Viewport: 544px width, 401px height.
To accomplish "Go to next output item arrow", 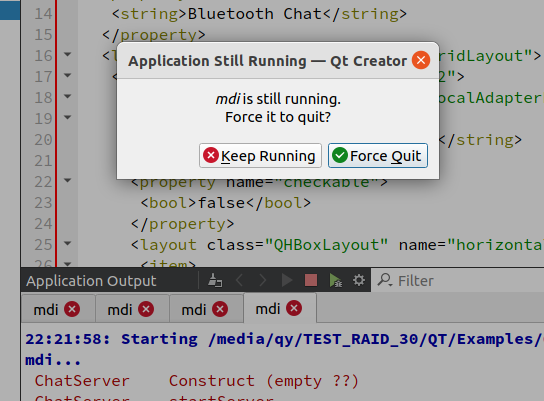I will pyautogui.click(x=263, y=280).
